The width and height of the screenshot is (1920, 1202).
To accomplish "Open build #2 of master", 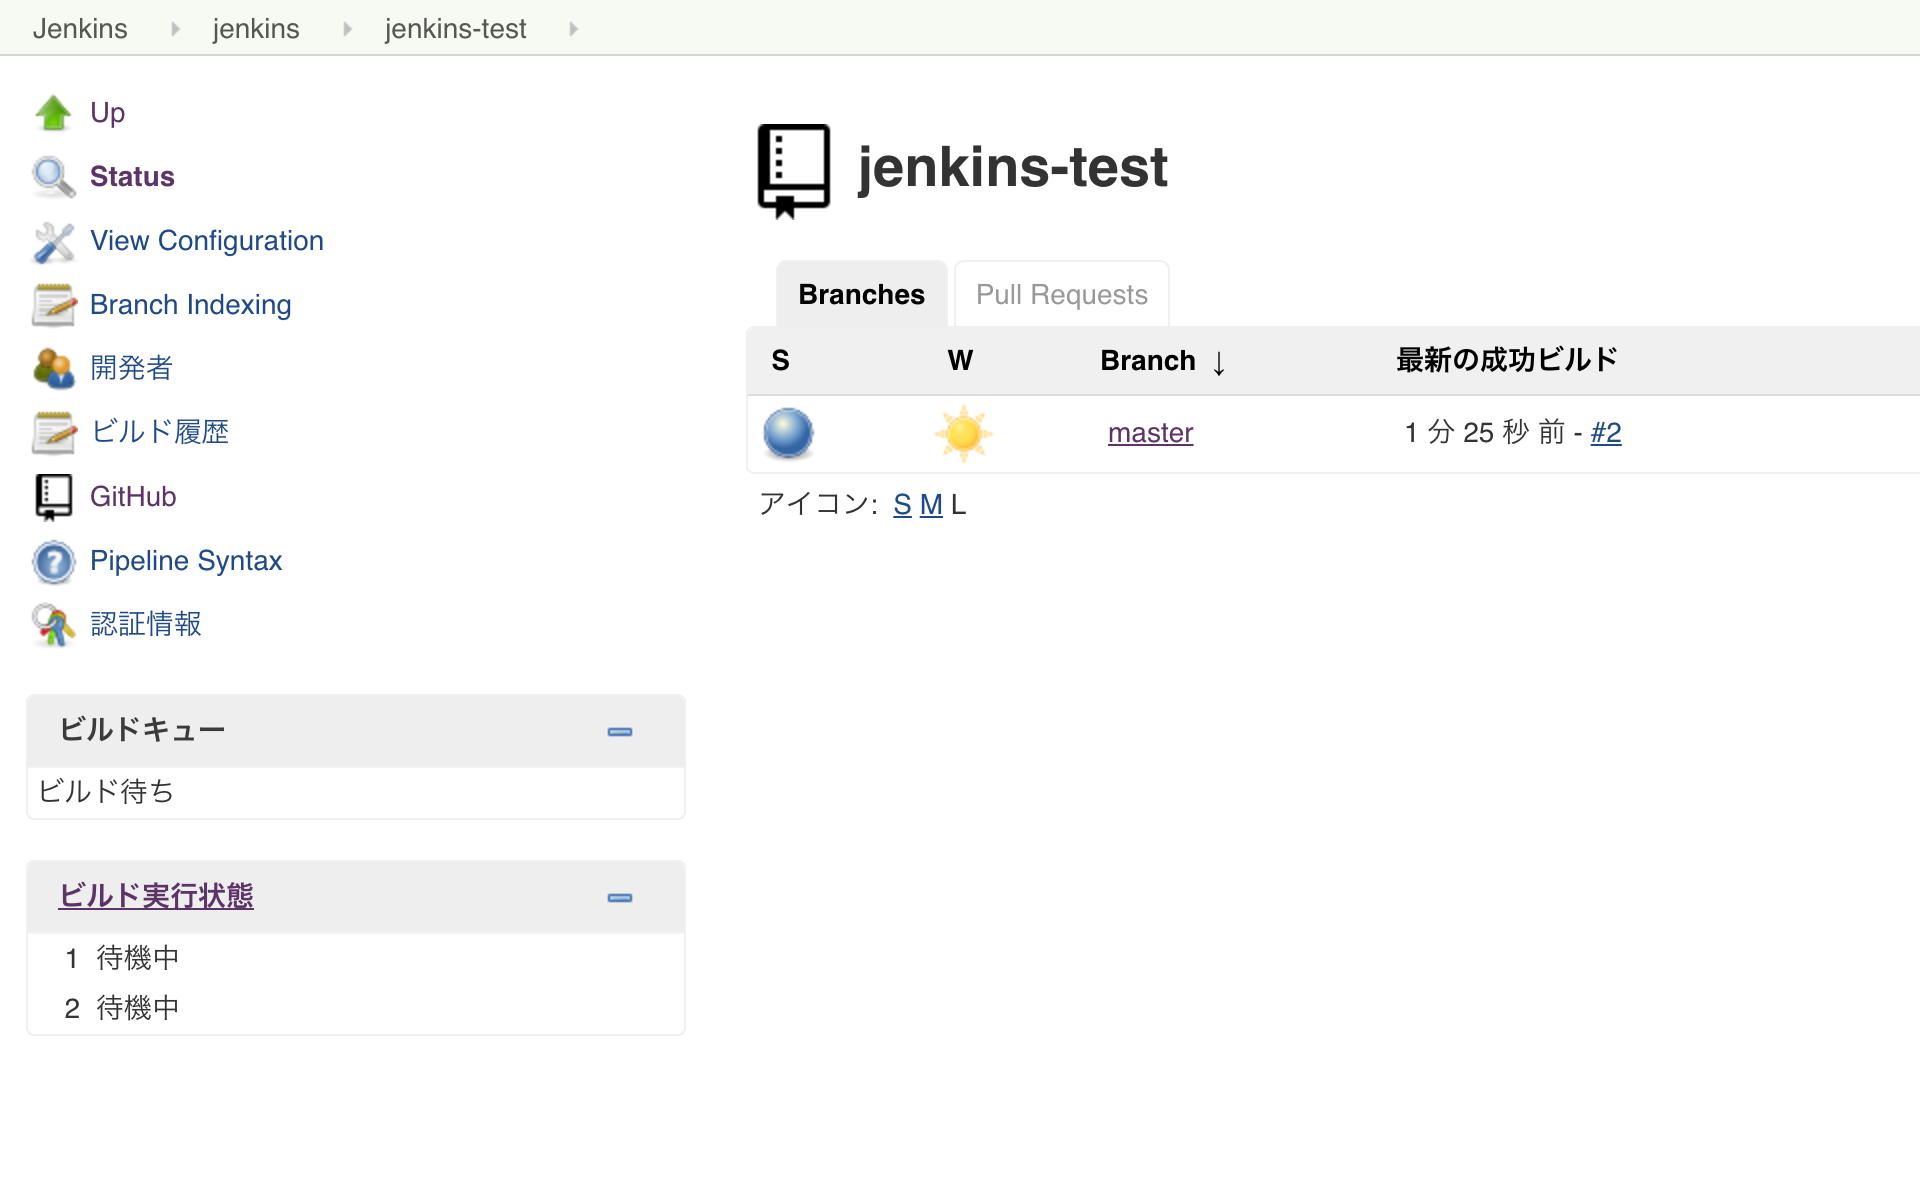I will coord(1606,432).
